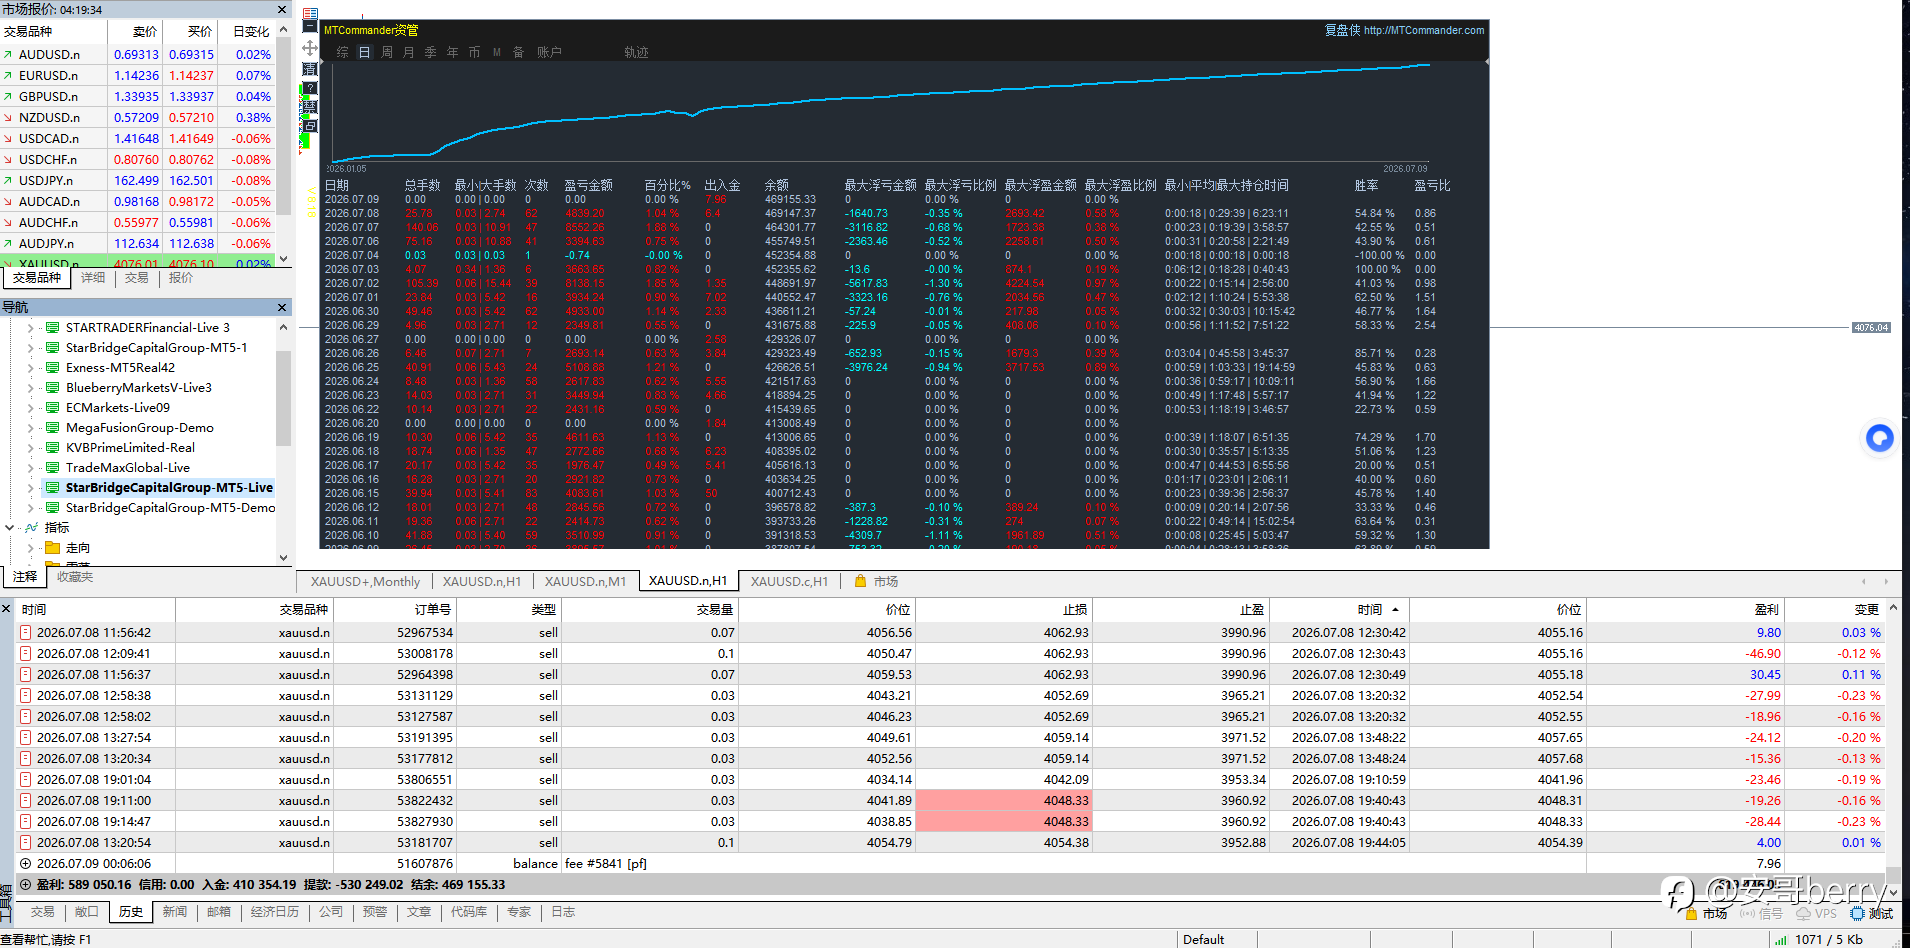The height and width of the screenshot is (948, 1910).
Task: Click the red-blue list icon above the MTCommander panel
Action: pyautogui.click(x=310, y=13)
